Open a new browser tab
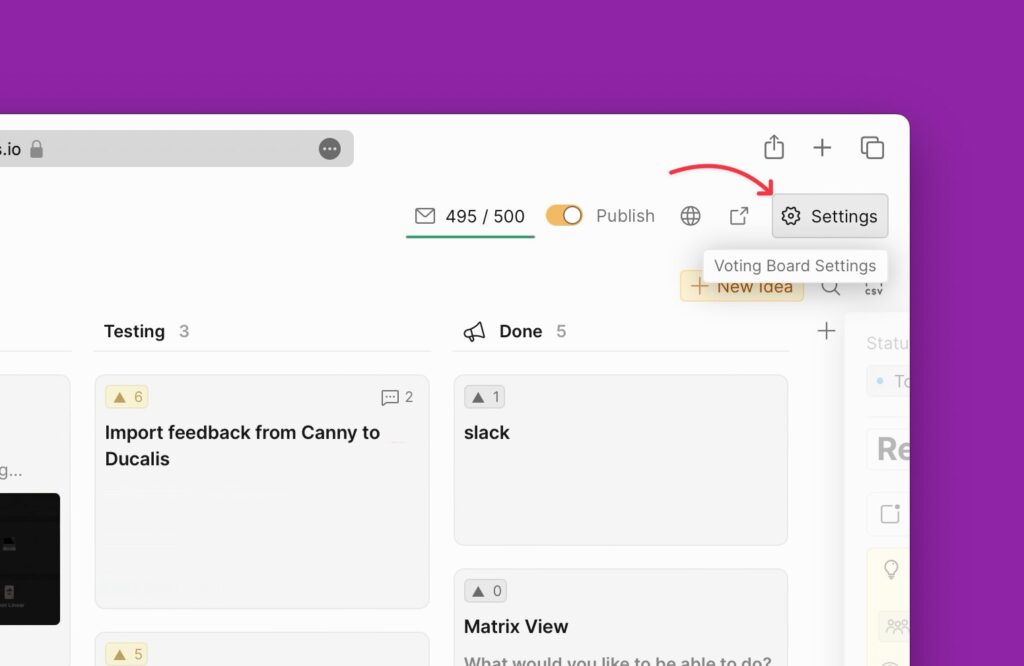Viewport: 1024px width, 666px height. point(822,148)
